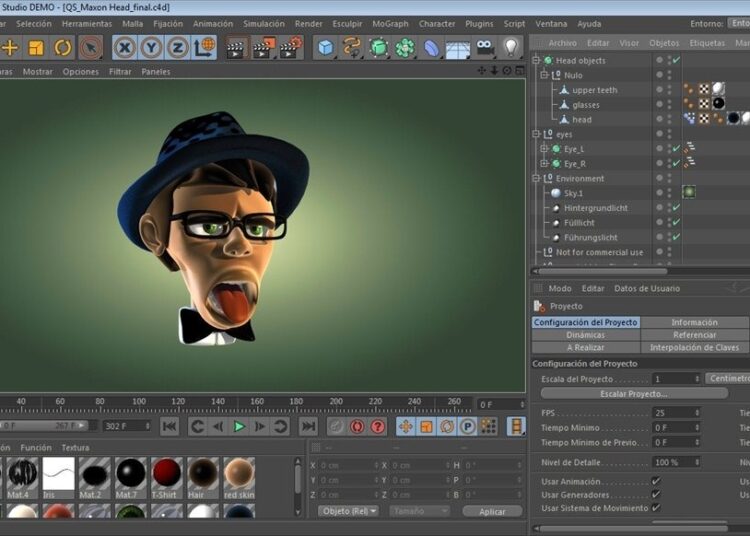The image size is (750, 536).
Task: Open the spline pen tool icon
Action: coord(352,48)
